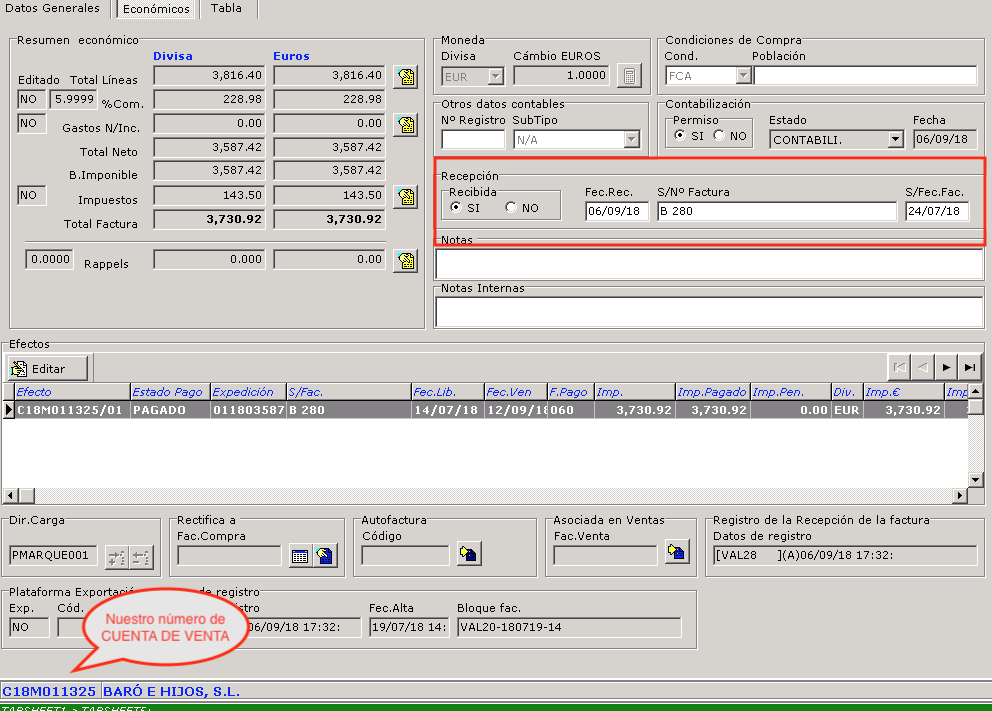
Task: Expand the Estado CONTABILI. dropdown
Action: pos(895,140)
